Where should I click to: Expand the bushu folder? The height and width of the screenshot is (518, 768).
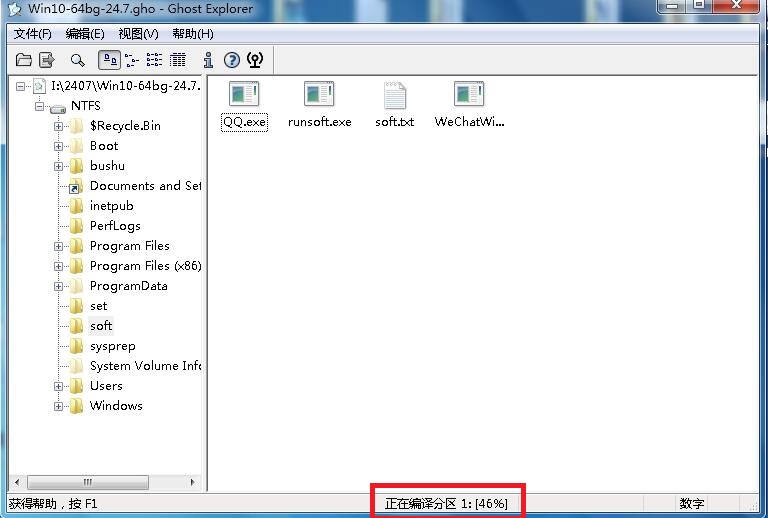(58, 166)
